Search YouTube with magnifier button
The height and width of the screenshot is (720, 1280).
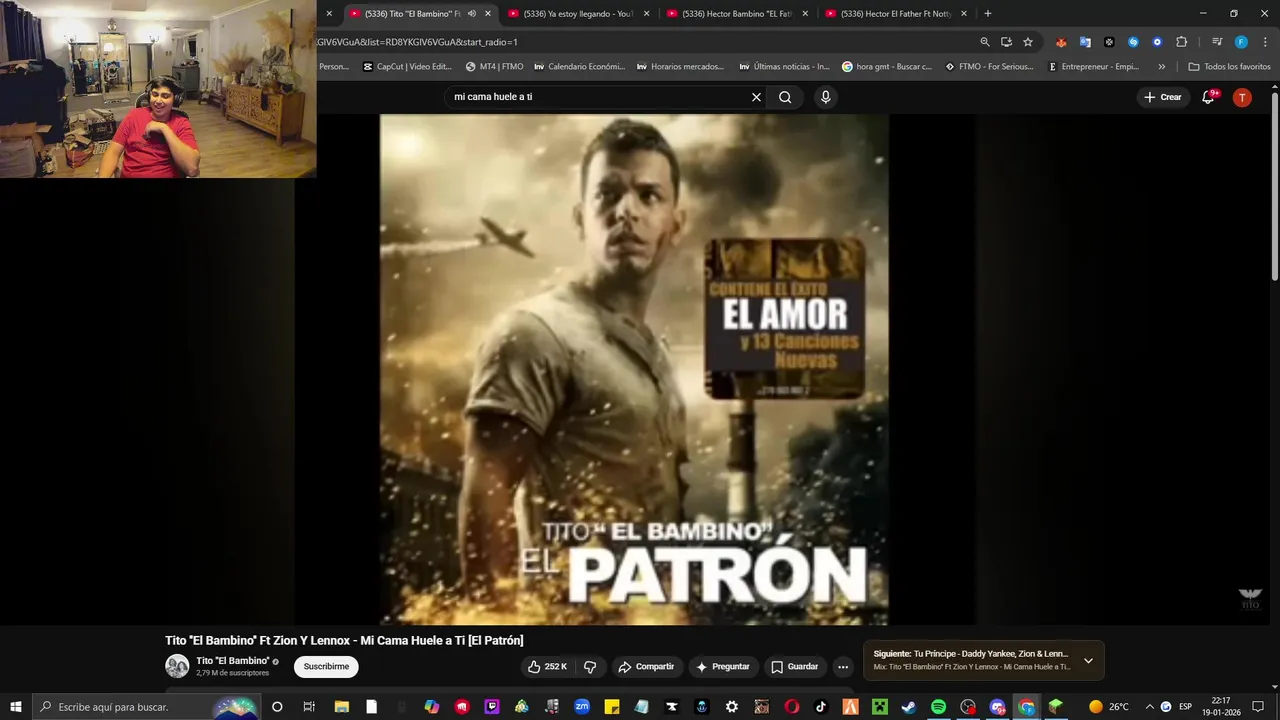785,97
